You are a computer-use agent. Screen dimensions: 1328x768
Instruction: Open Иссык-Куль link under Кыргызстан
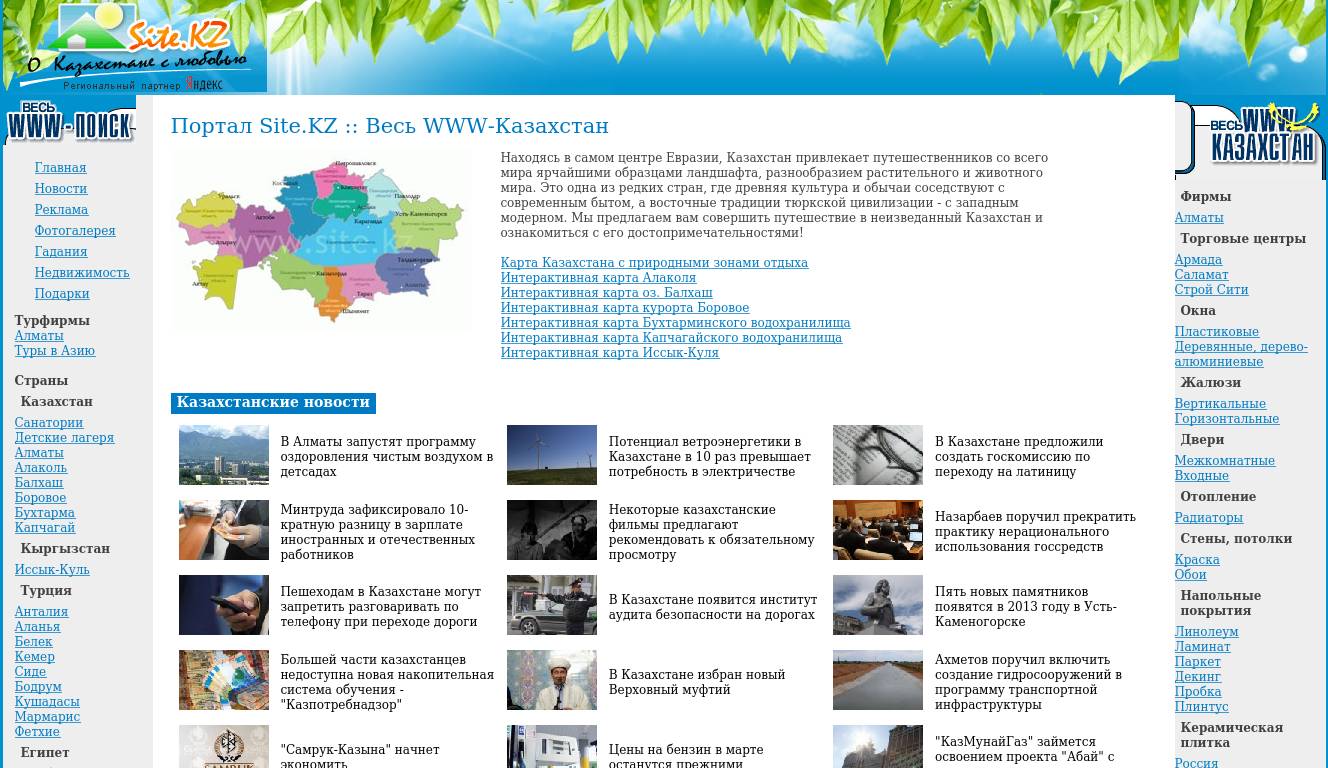tap(52, 570)
